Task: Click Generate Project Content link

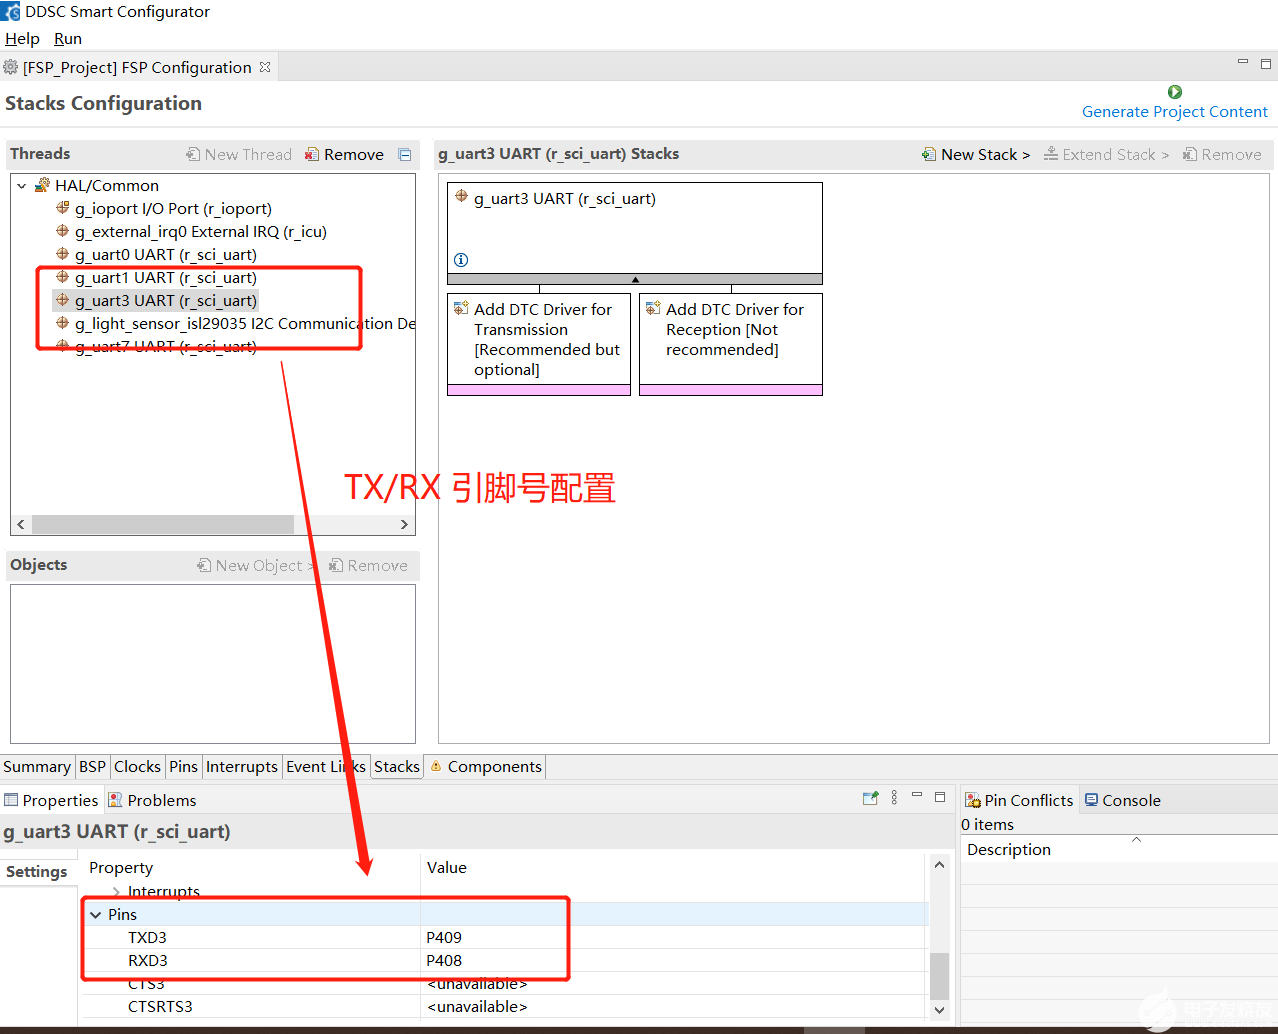Action: pos(1175,111)
